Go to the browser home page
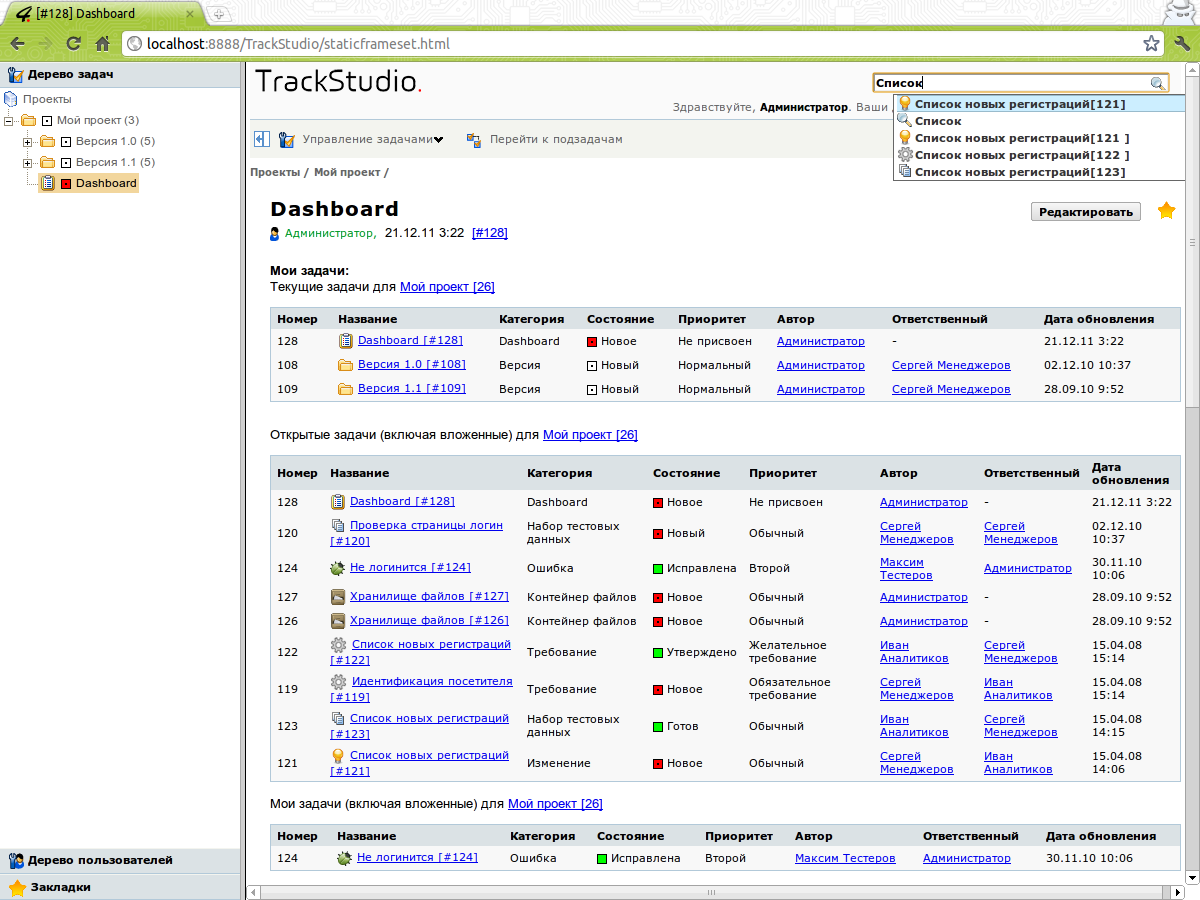 click(x=102, y=44)
